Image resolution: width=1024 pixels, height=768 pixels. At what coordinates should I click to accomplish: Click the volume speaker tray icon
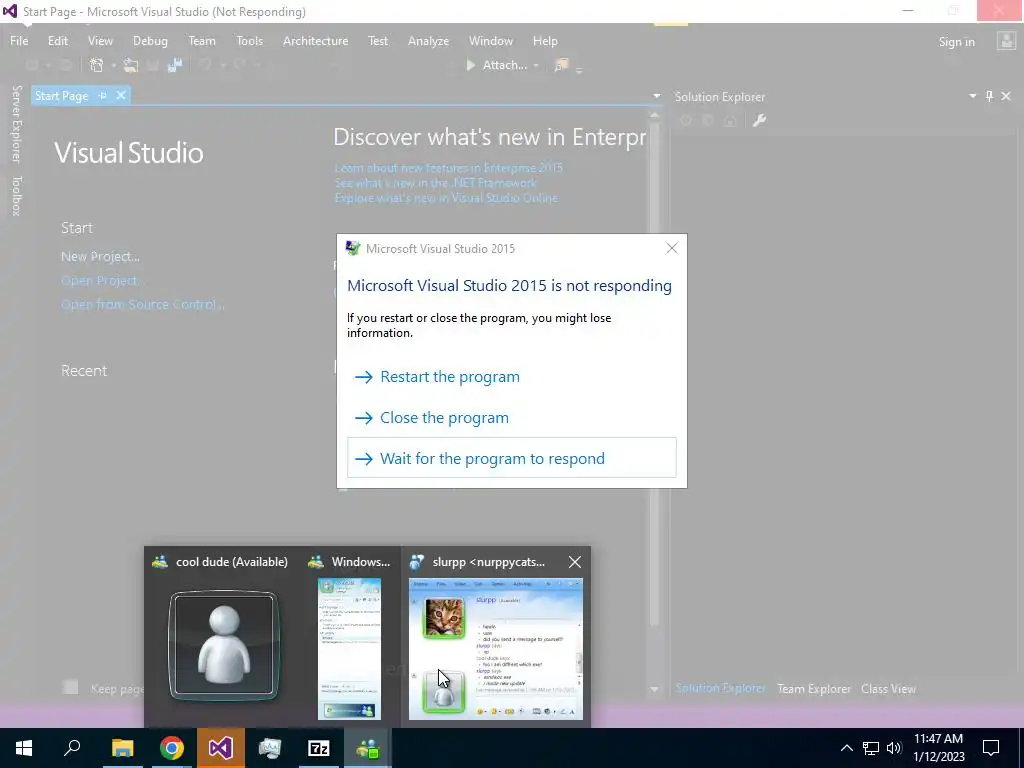(x=894, y=748)
